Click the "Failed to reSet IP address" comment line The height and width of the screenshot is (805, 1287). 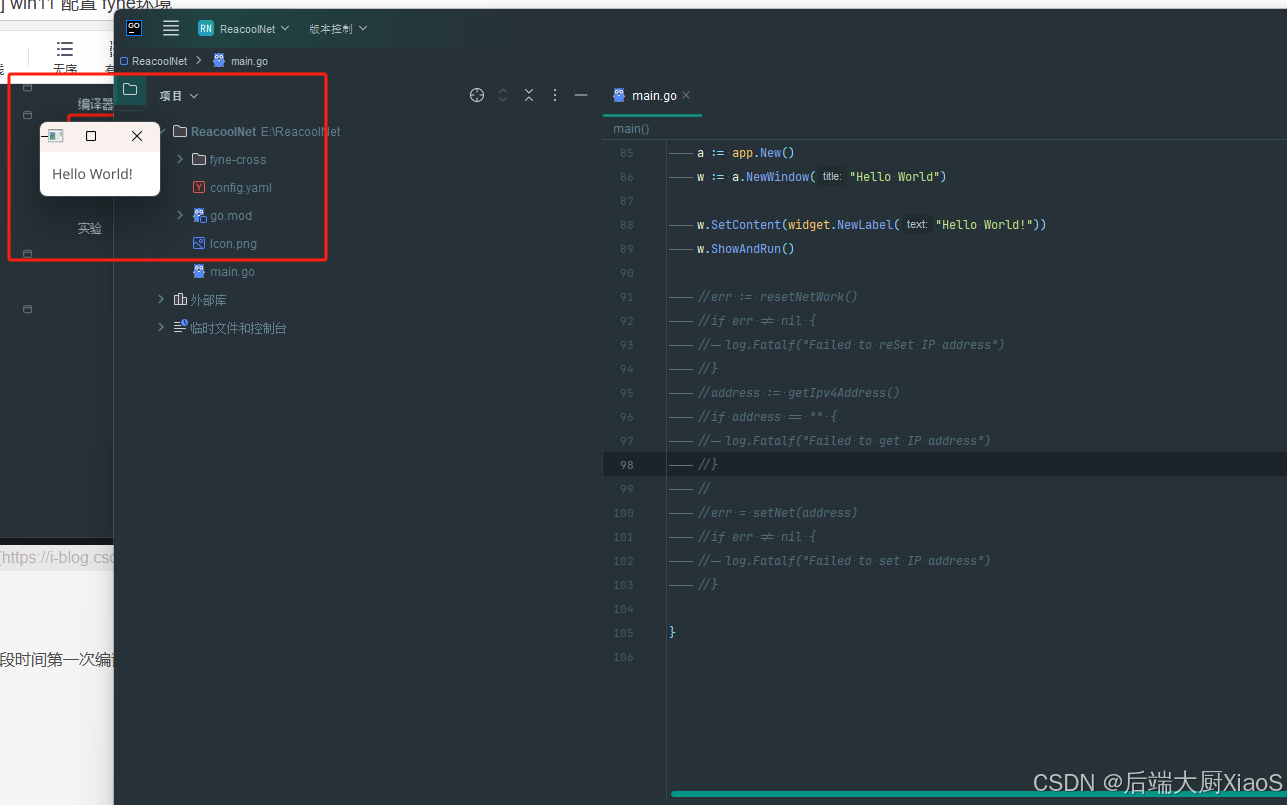850,345
